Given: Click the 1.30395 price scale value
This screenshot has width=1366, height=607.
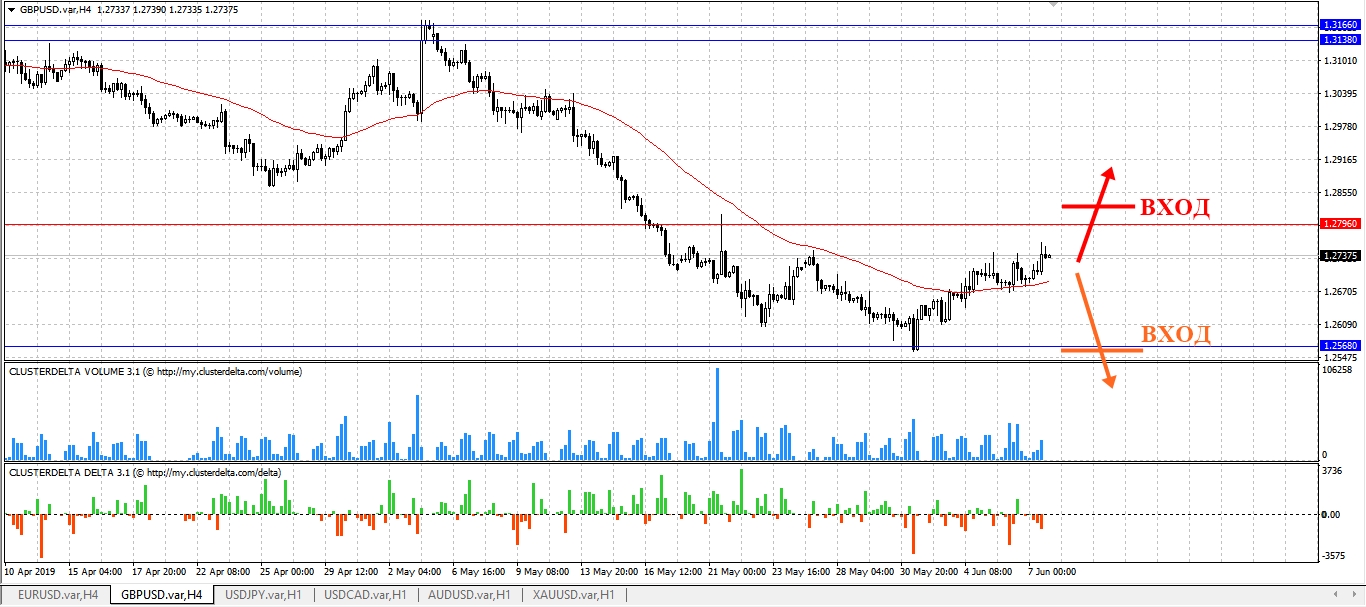Looking at the screenshot, I should [x=1340, y=93].
